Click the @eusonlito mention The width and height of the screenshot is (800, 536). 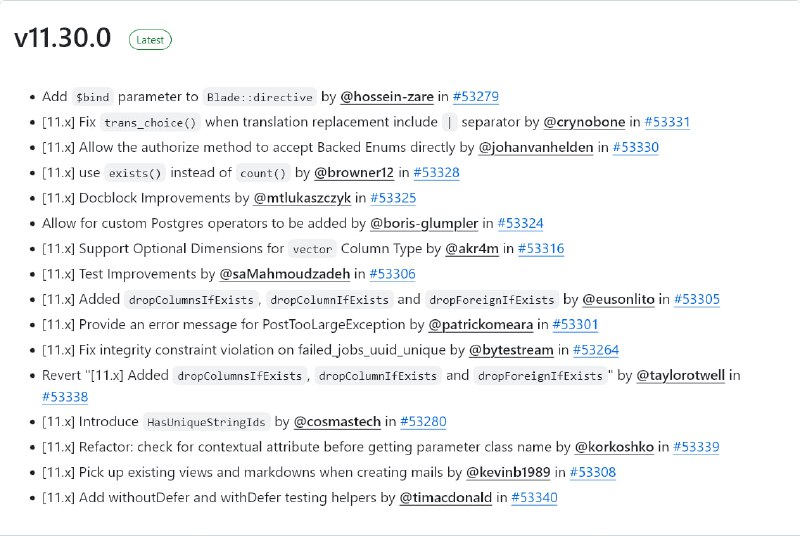tap(618, 299)
